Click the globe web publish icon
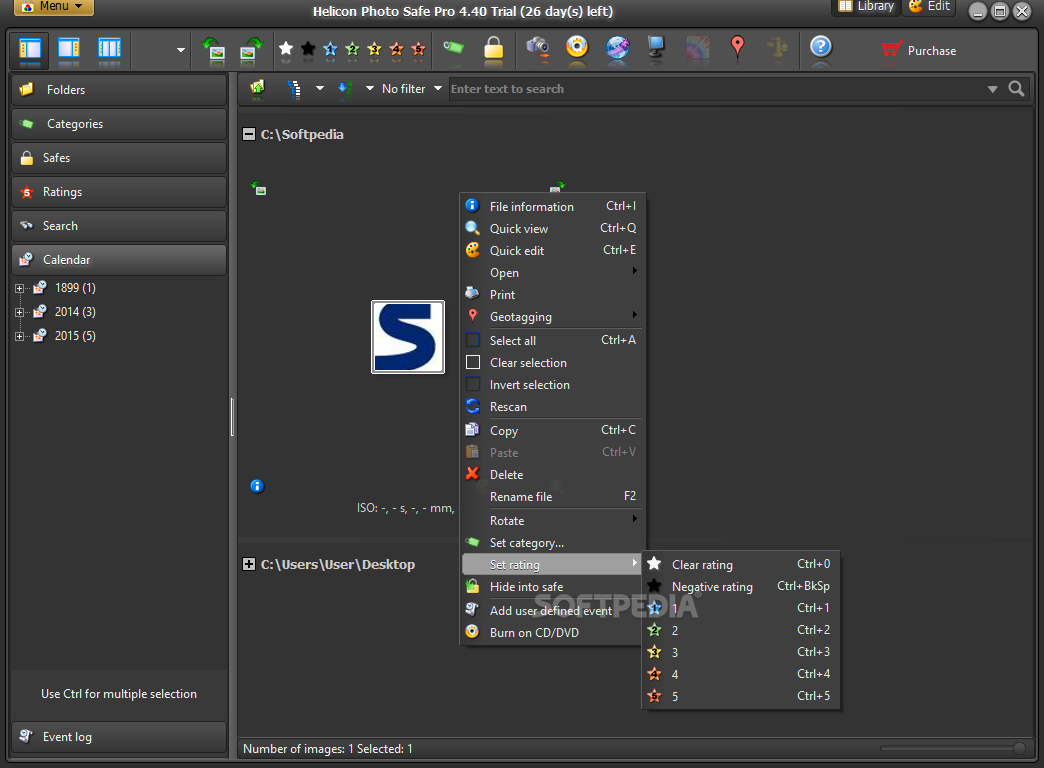1044x768 pixels. (618, 47)
